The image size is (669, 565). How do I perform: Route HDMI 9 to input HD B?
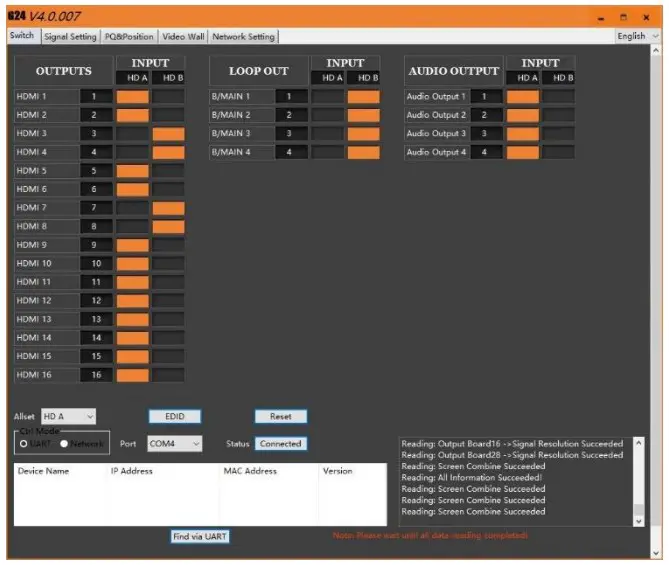(169, 245)
